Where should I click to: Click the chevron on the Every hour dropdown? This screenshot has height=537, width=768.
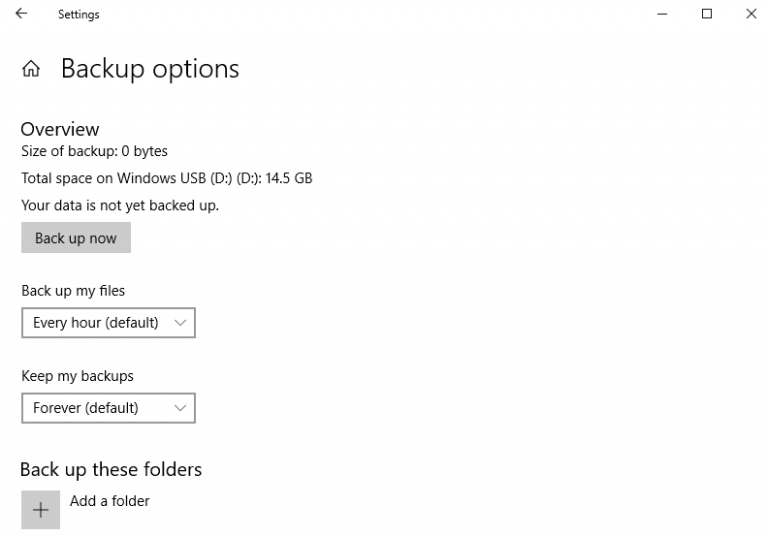[180, 323]
